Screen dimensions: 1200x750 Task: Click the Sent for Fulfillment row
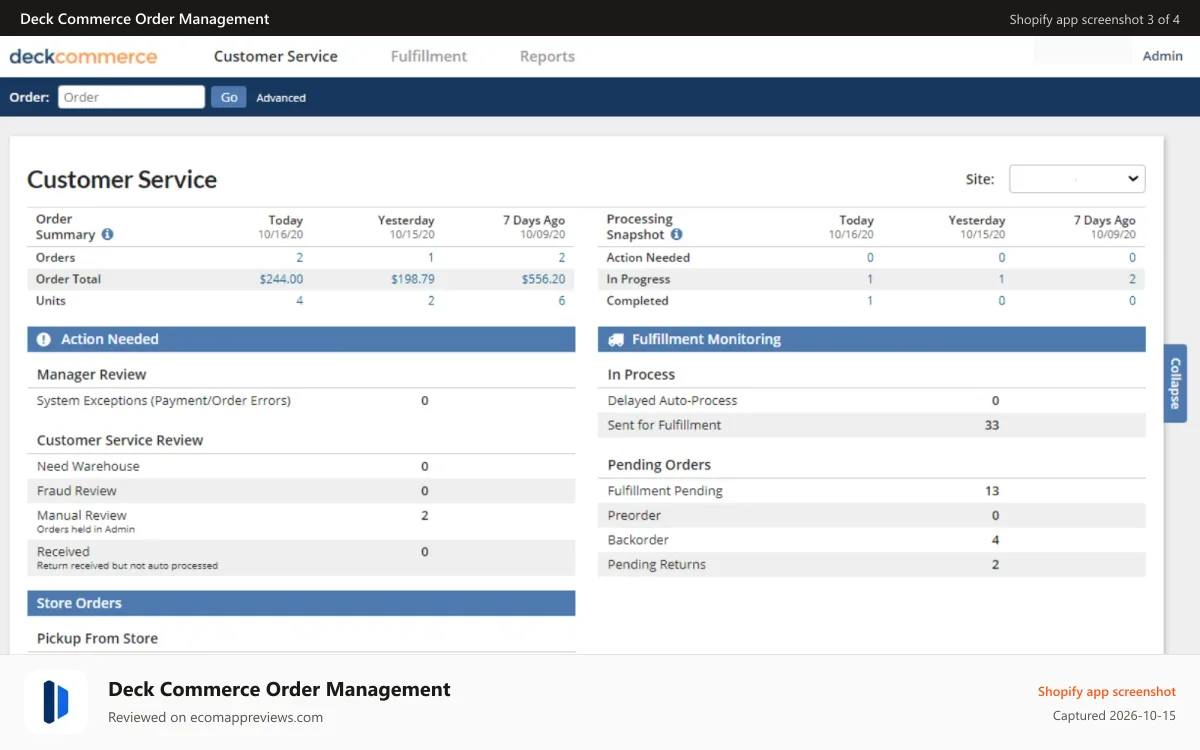(872, 425)
